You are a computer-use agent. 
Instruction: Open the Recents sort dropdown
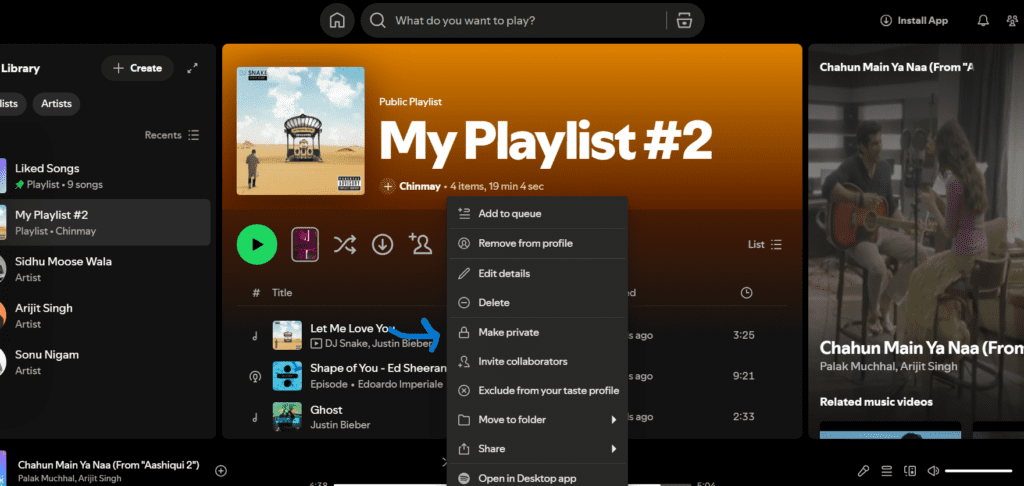coord(172,135)
